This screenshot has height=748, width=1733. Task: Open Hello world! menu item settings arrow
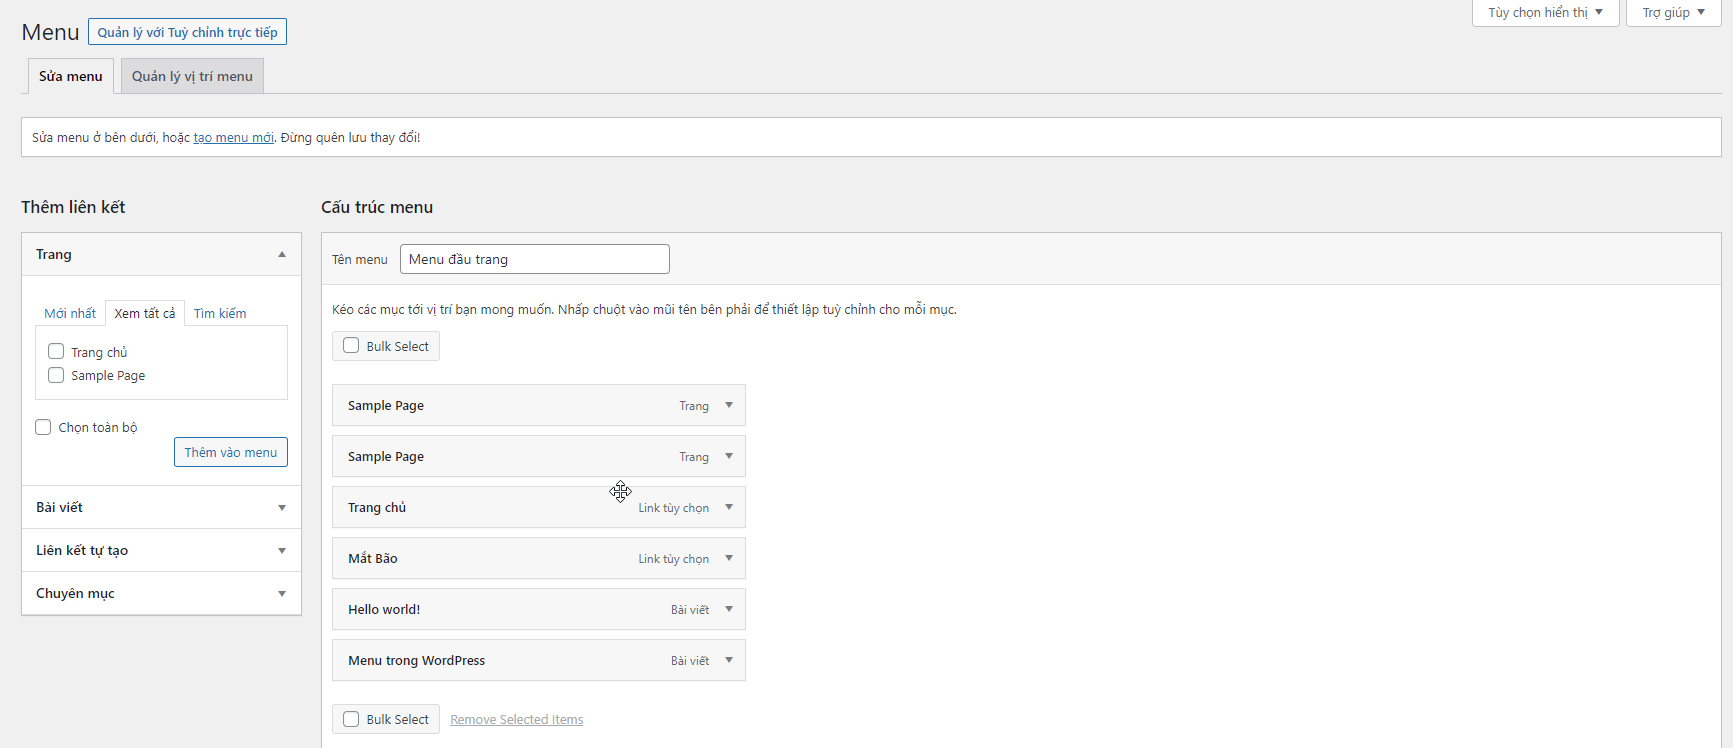[729, 609]
